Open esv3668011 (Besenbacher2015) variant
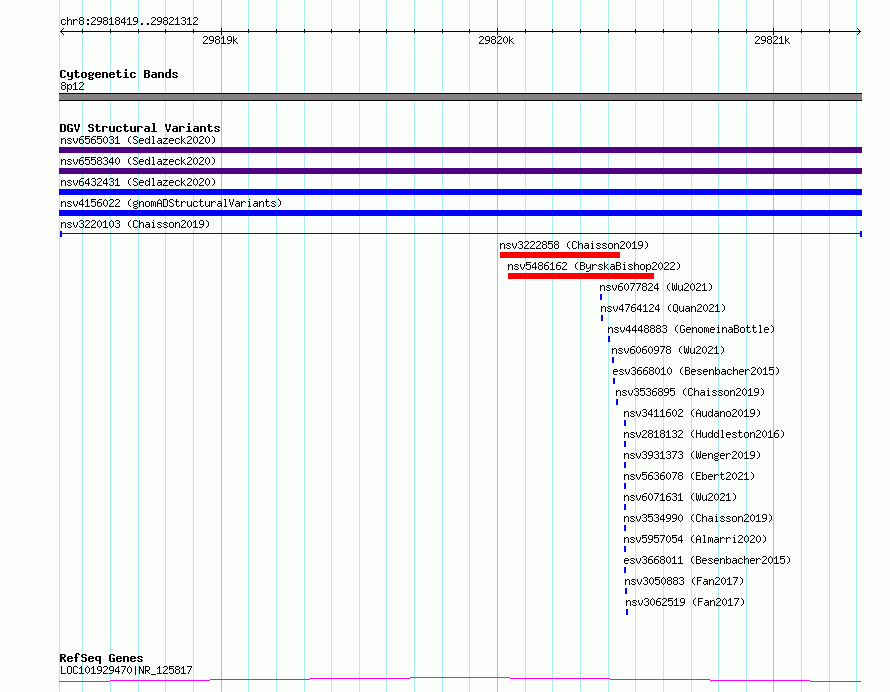This screenshot has width=890, height=692. coord(707,560)
